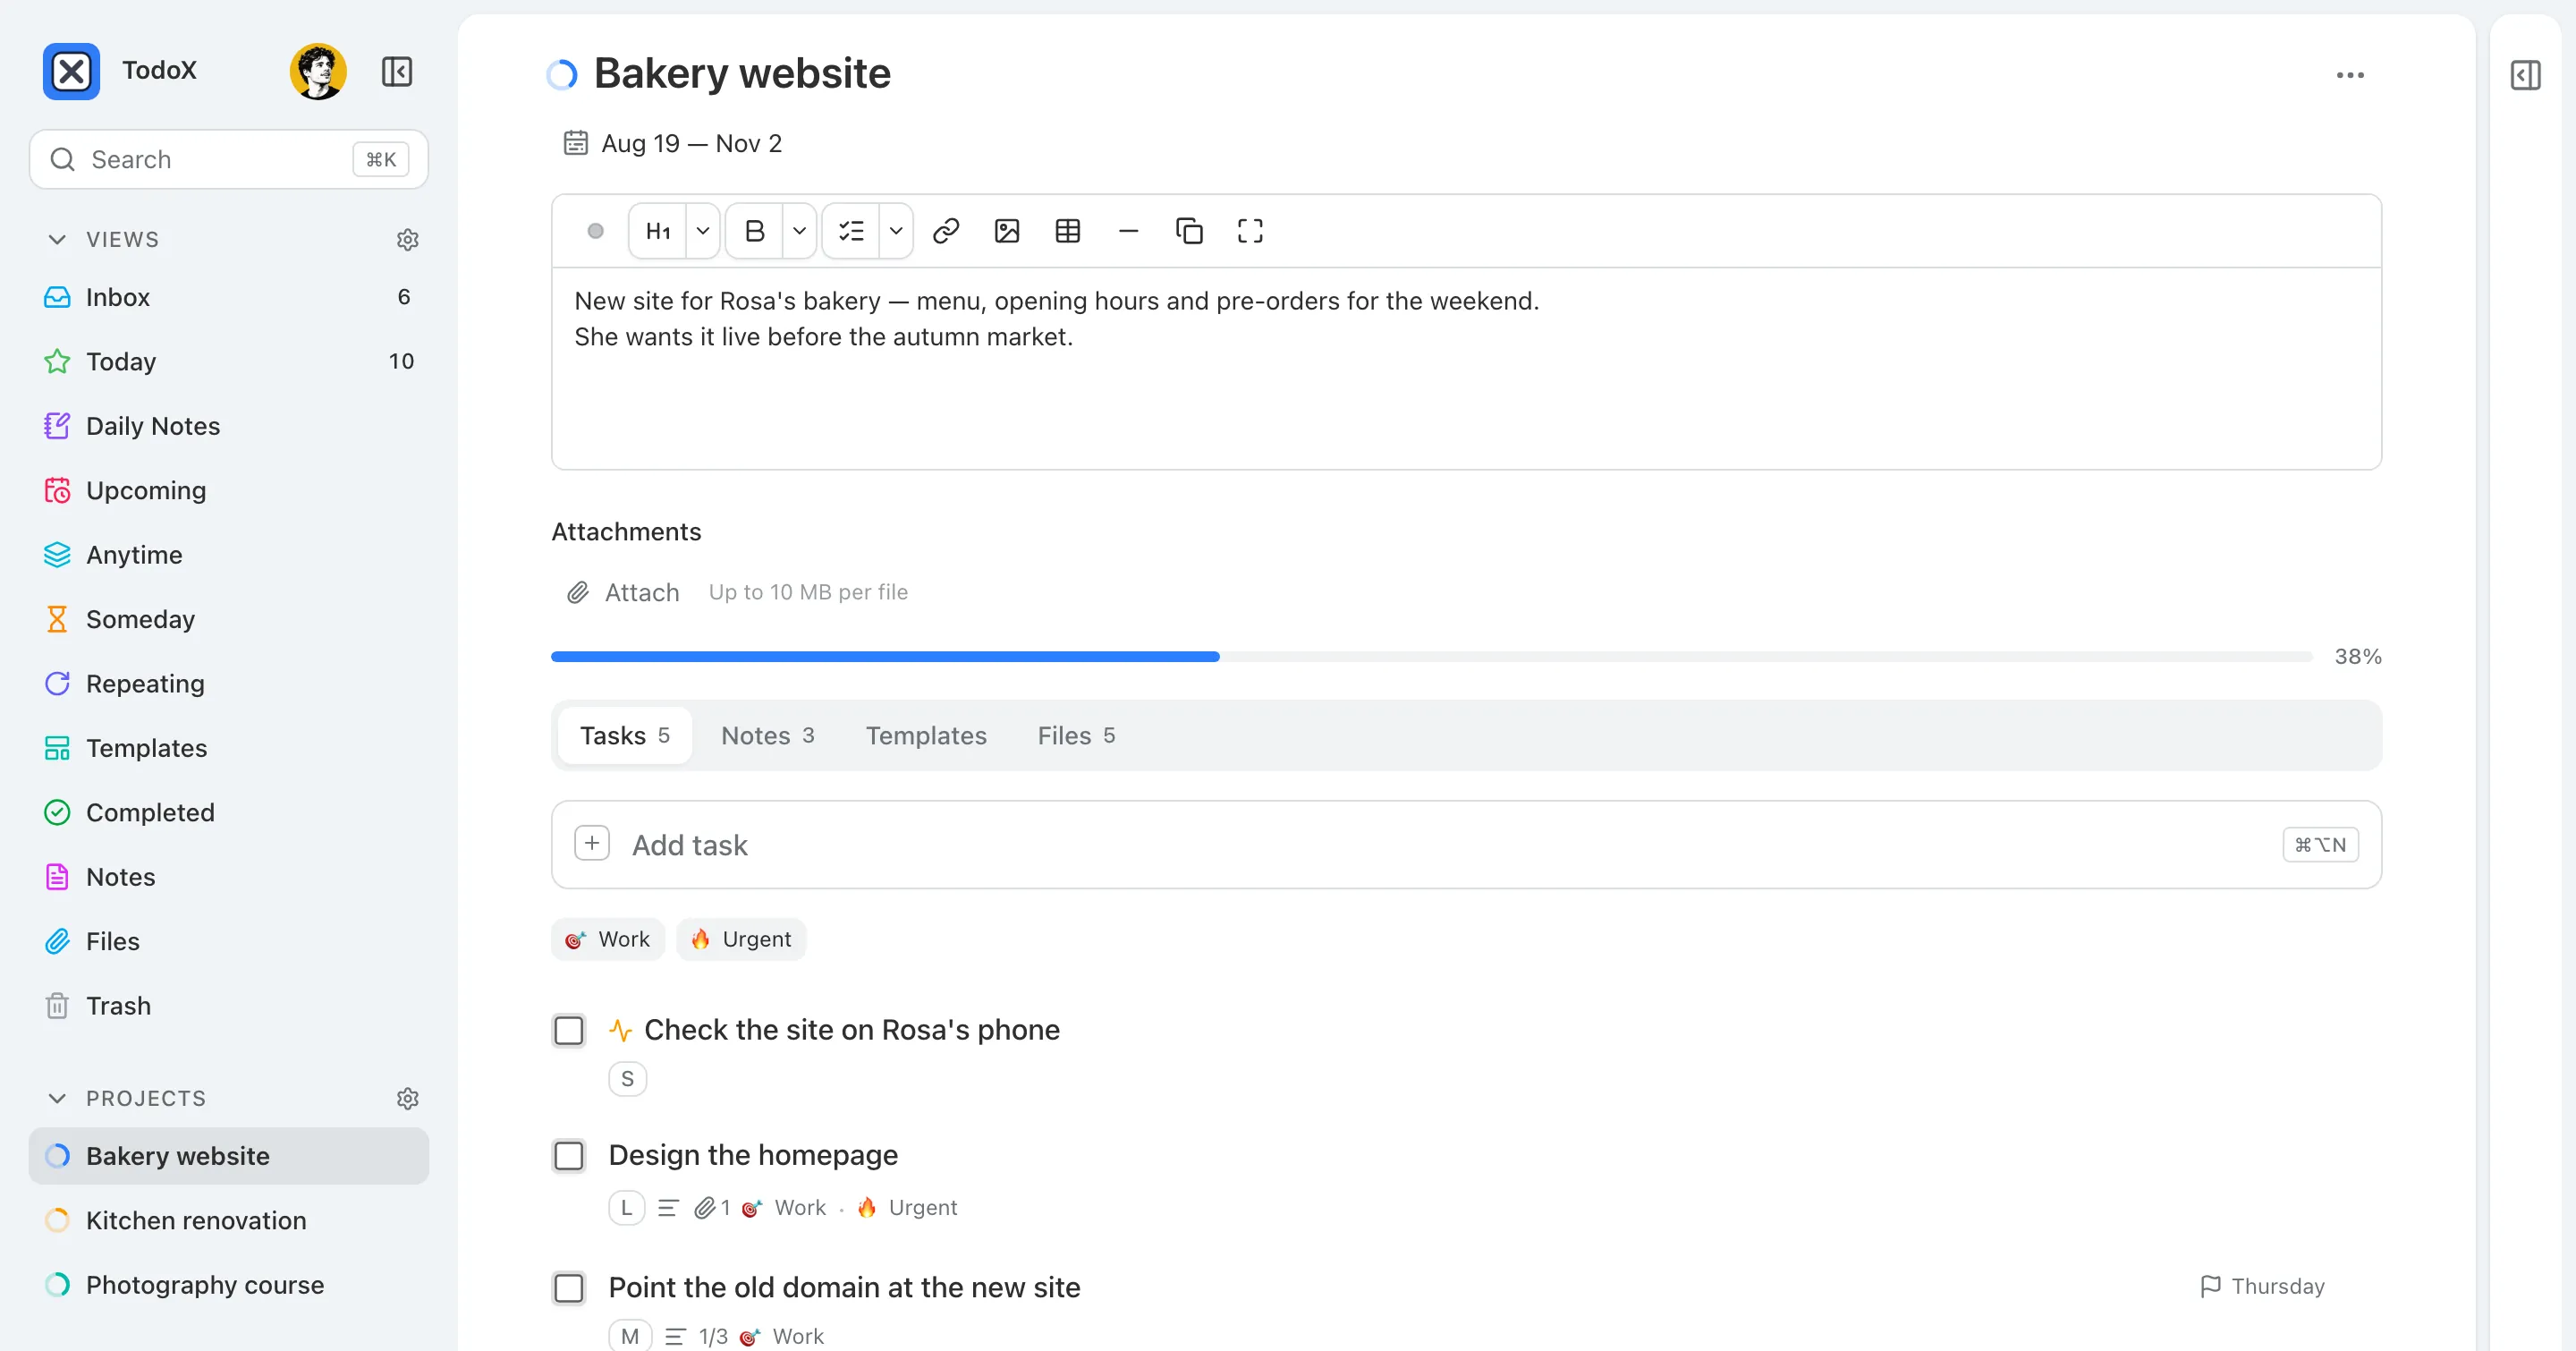Open the Trash view
This screenshot has height=1351, width=2576.
[x=229, y=1006]
